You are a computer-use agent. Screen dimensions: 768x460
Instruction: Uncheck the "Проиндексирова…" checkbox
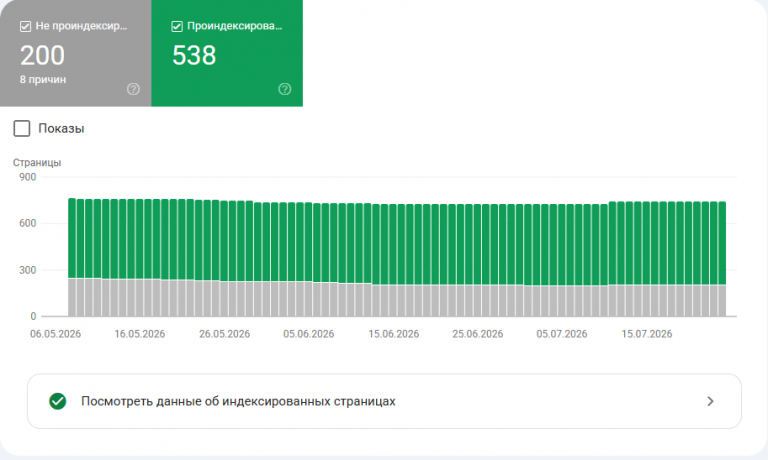(177, 26)
